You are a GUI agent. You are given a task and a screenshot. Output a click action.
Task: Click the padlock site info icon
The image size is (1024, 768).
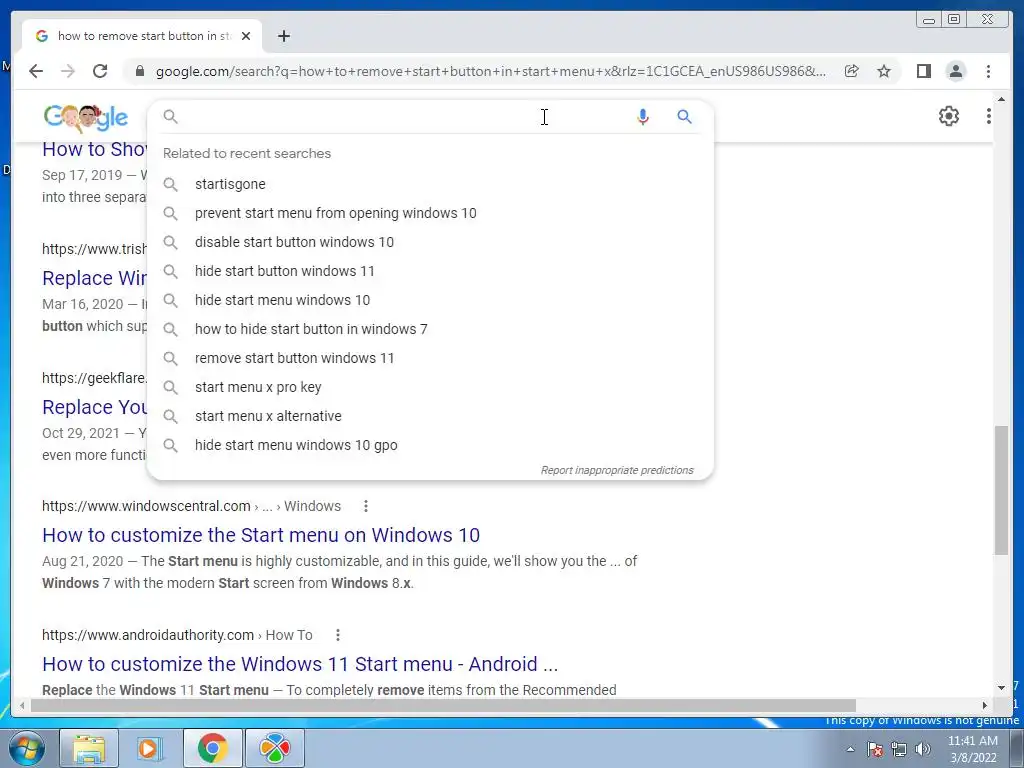tap(139, 71)
